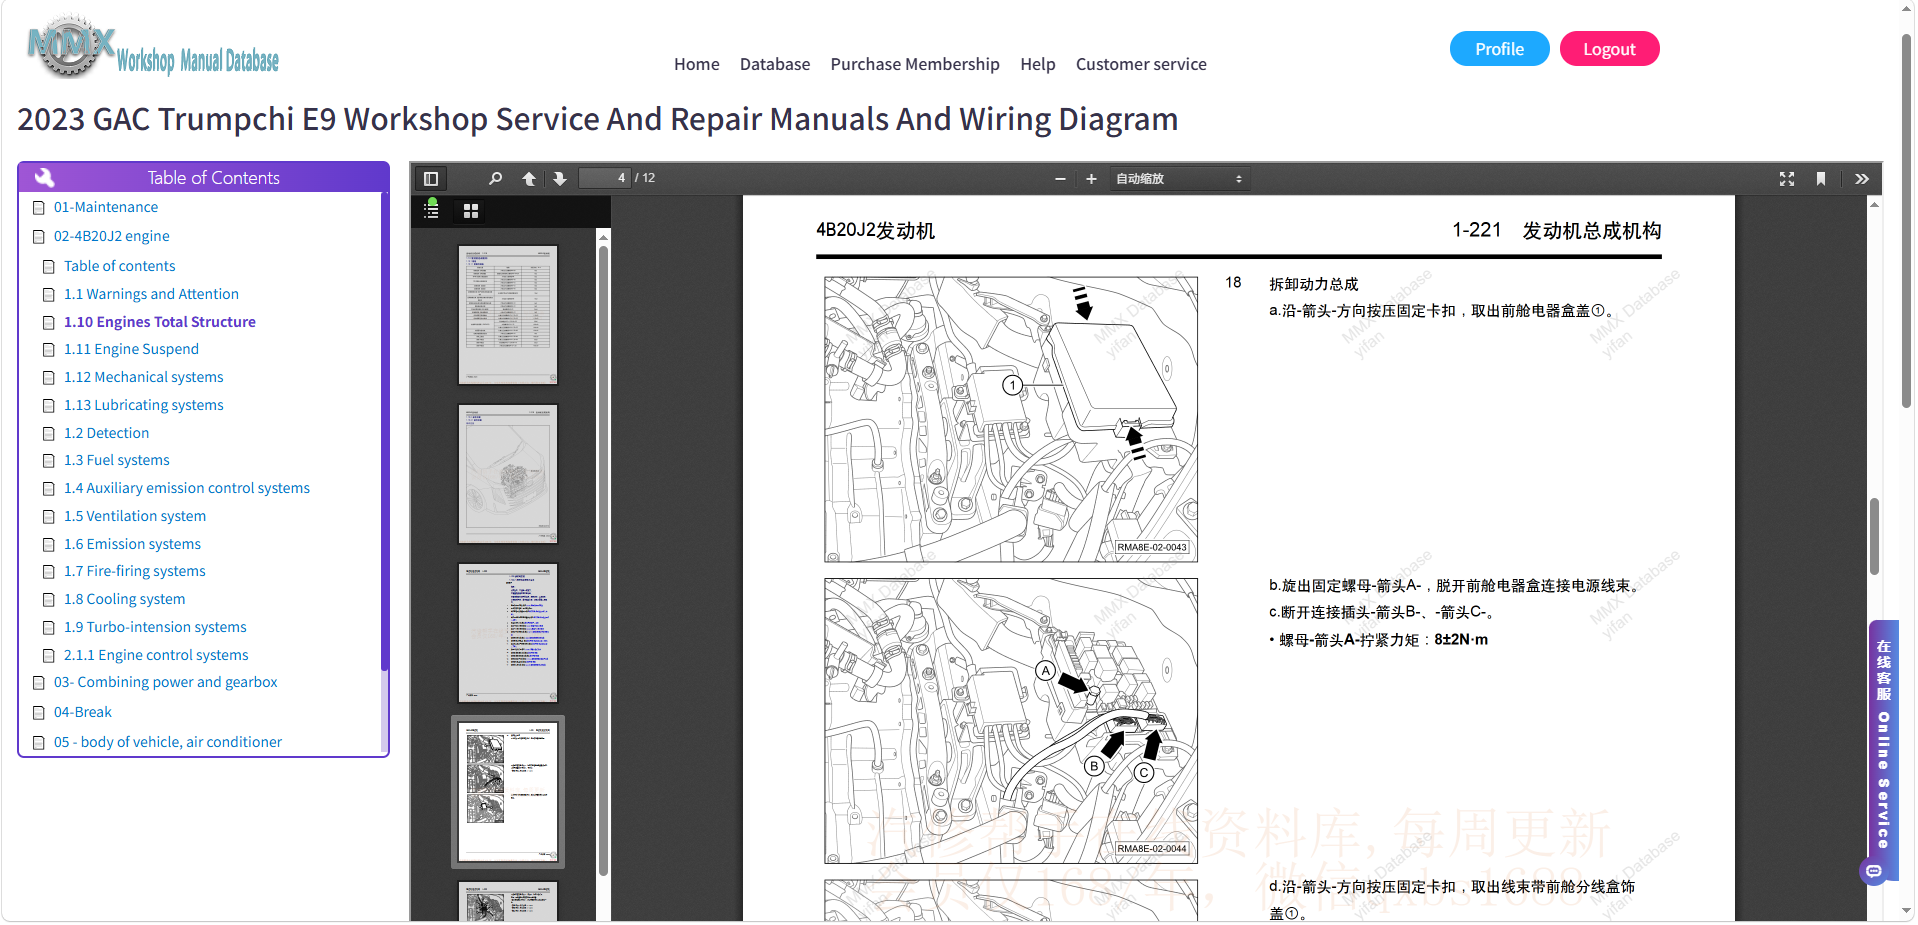The height and width of the screenshot is (925, 1918).
Task: Click the wrench icon in Table of Contents
Action: (x=45, y=178)
